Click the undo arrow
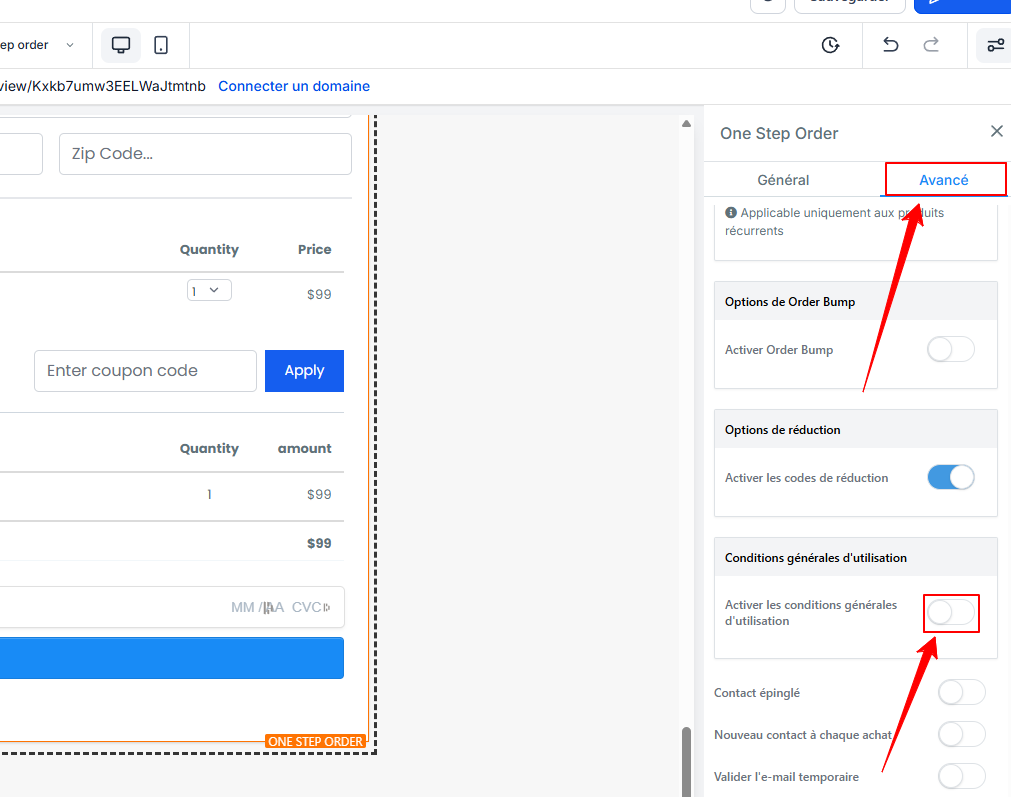 (x=890, y=45)
